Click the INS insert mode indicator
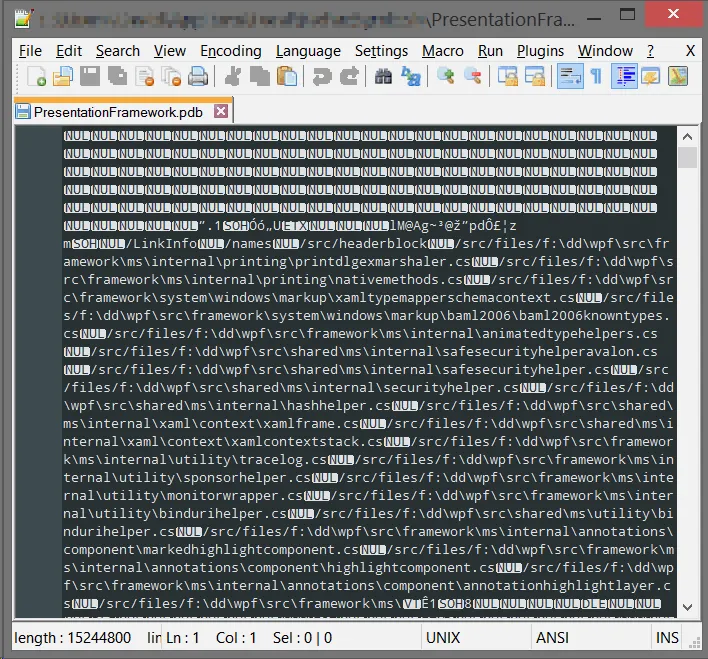Viewport: 708px width, 659px height. click(x=667, y=638)
